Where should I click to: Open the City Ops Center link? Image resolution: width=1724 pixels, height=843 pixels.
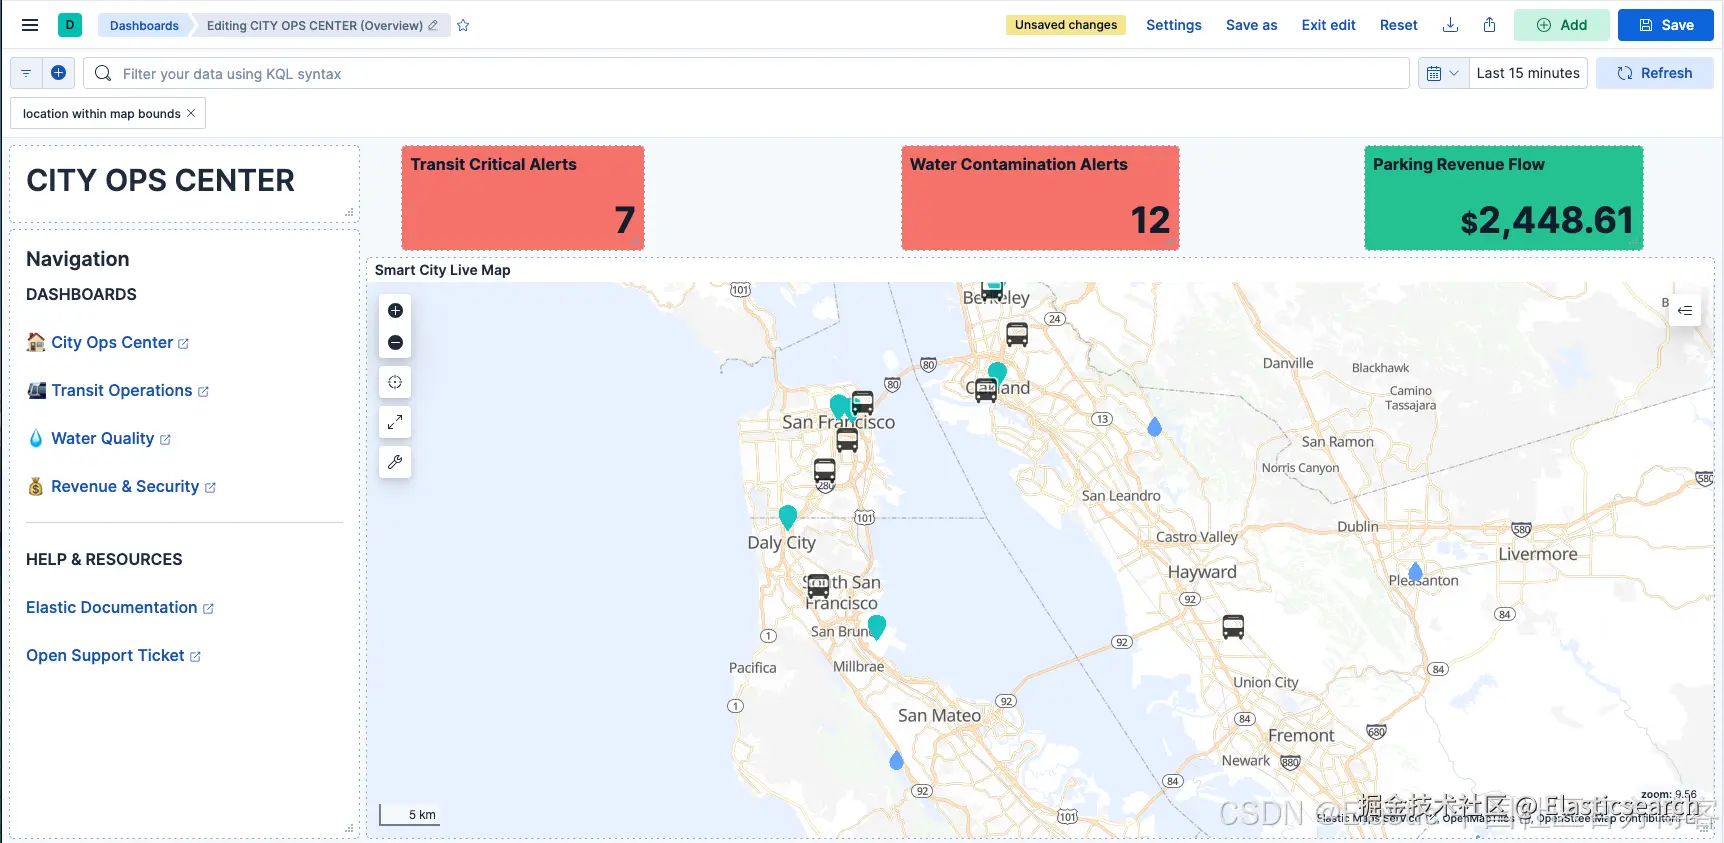click(x=112, y=342)
